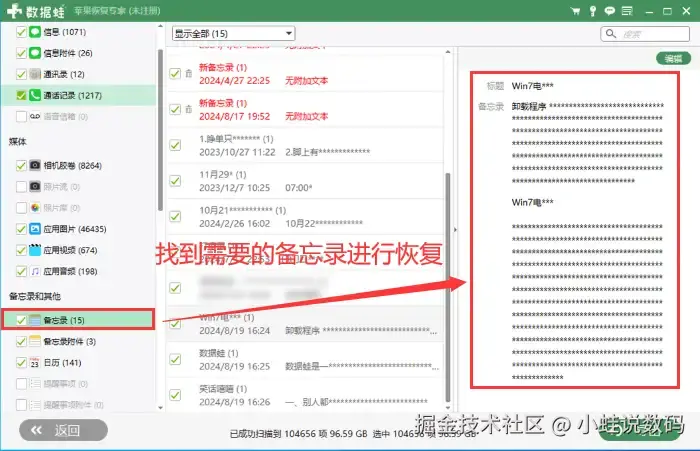Uncheck the 备忘录附件 (3) checkbox
Image resolution: width=700 pixels, height=451 pixels.
21,342
